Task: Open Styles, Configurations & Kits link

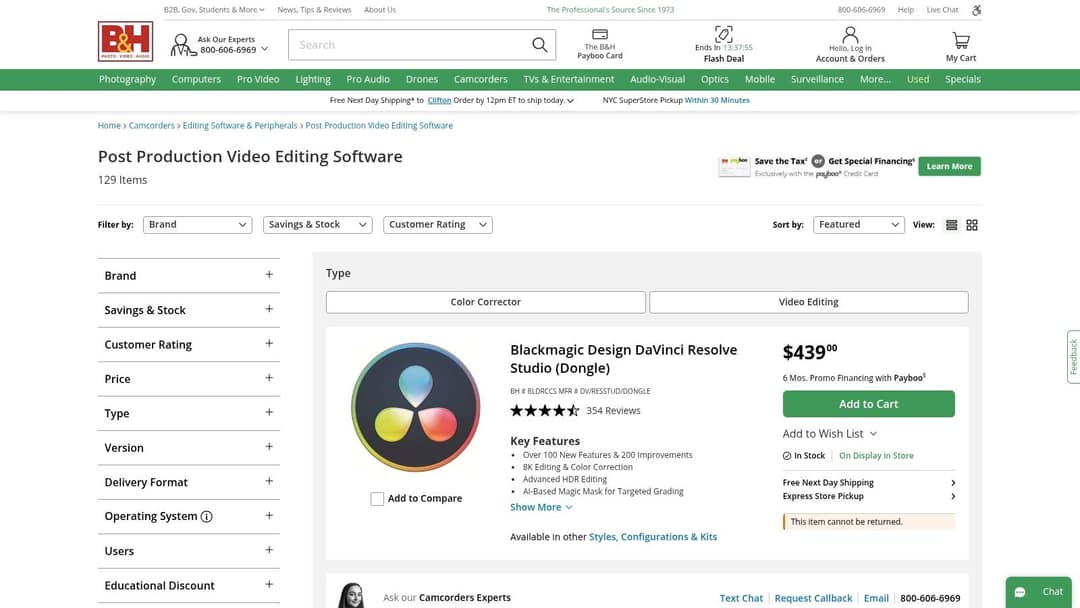Action: click(653, 537)
